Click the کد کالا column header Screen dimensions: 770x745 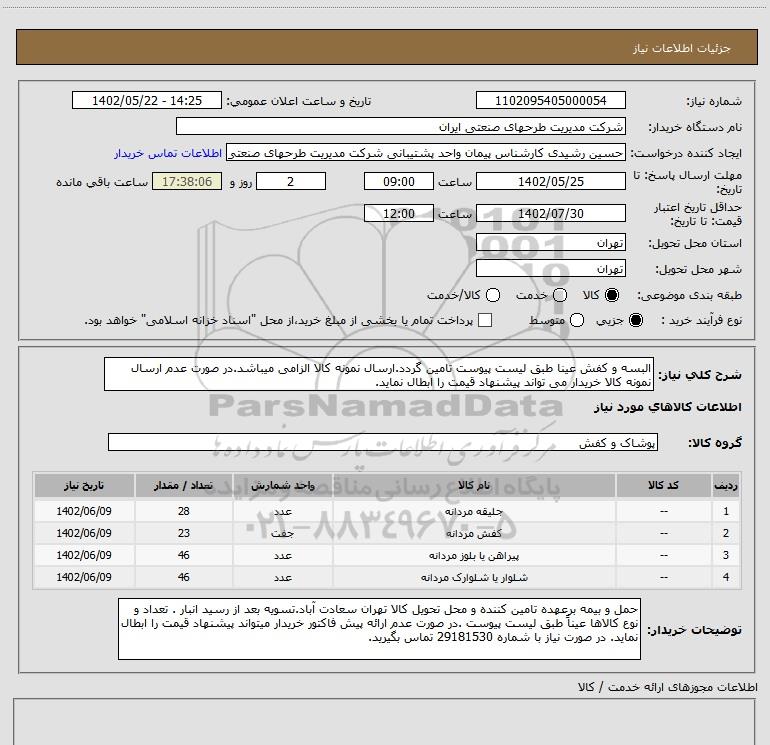(663, 486)
